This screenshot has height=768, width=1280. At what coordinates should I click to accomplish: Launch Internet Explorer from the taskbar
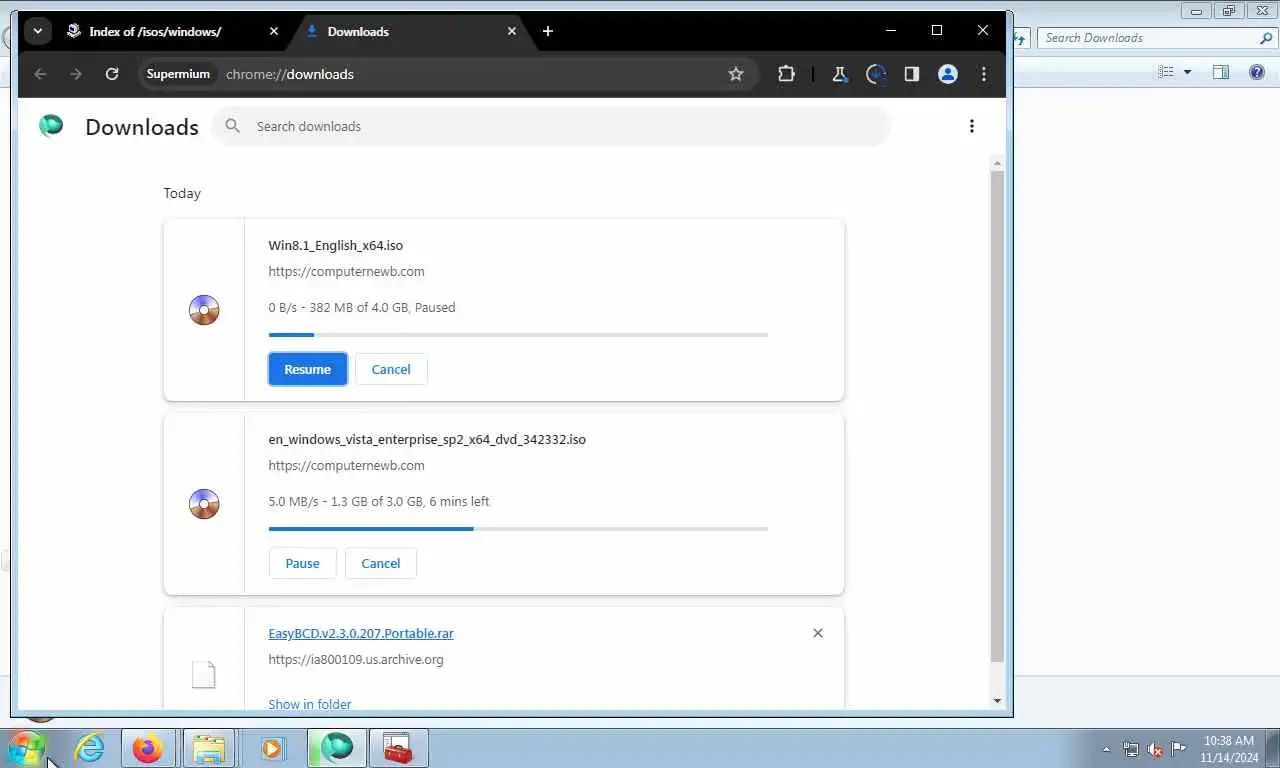90,748
